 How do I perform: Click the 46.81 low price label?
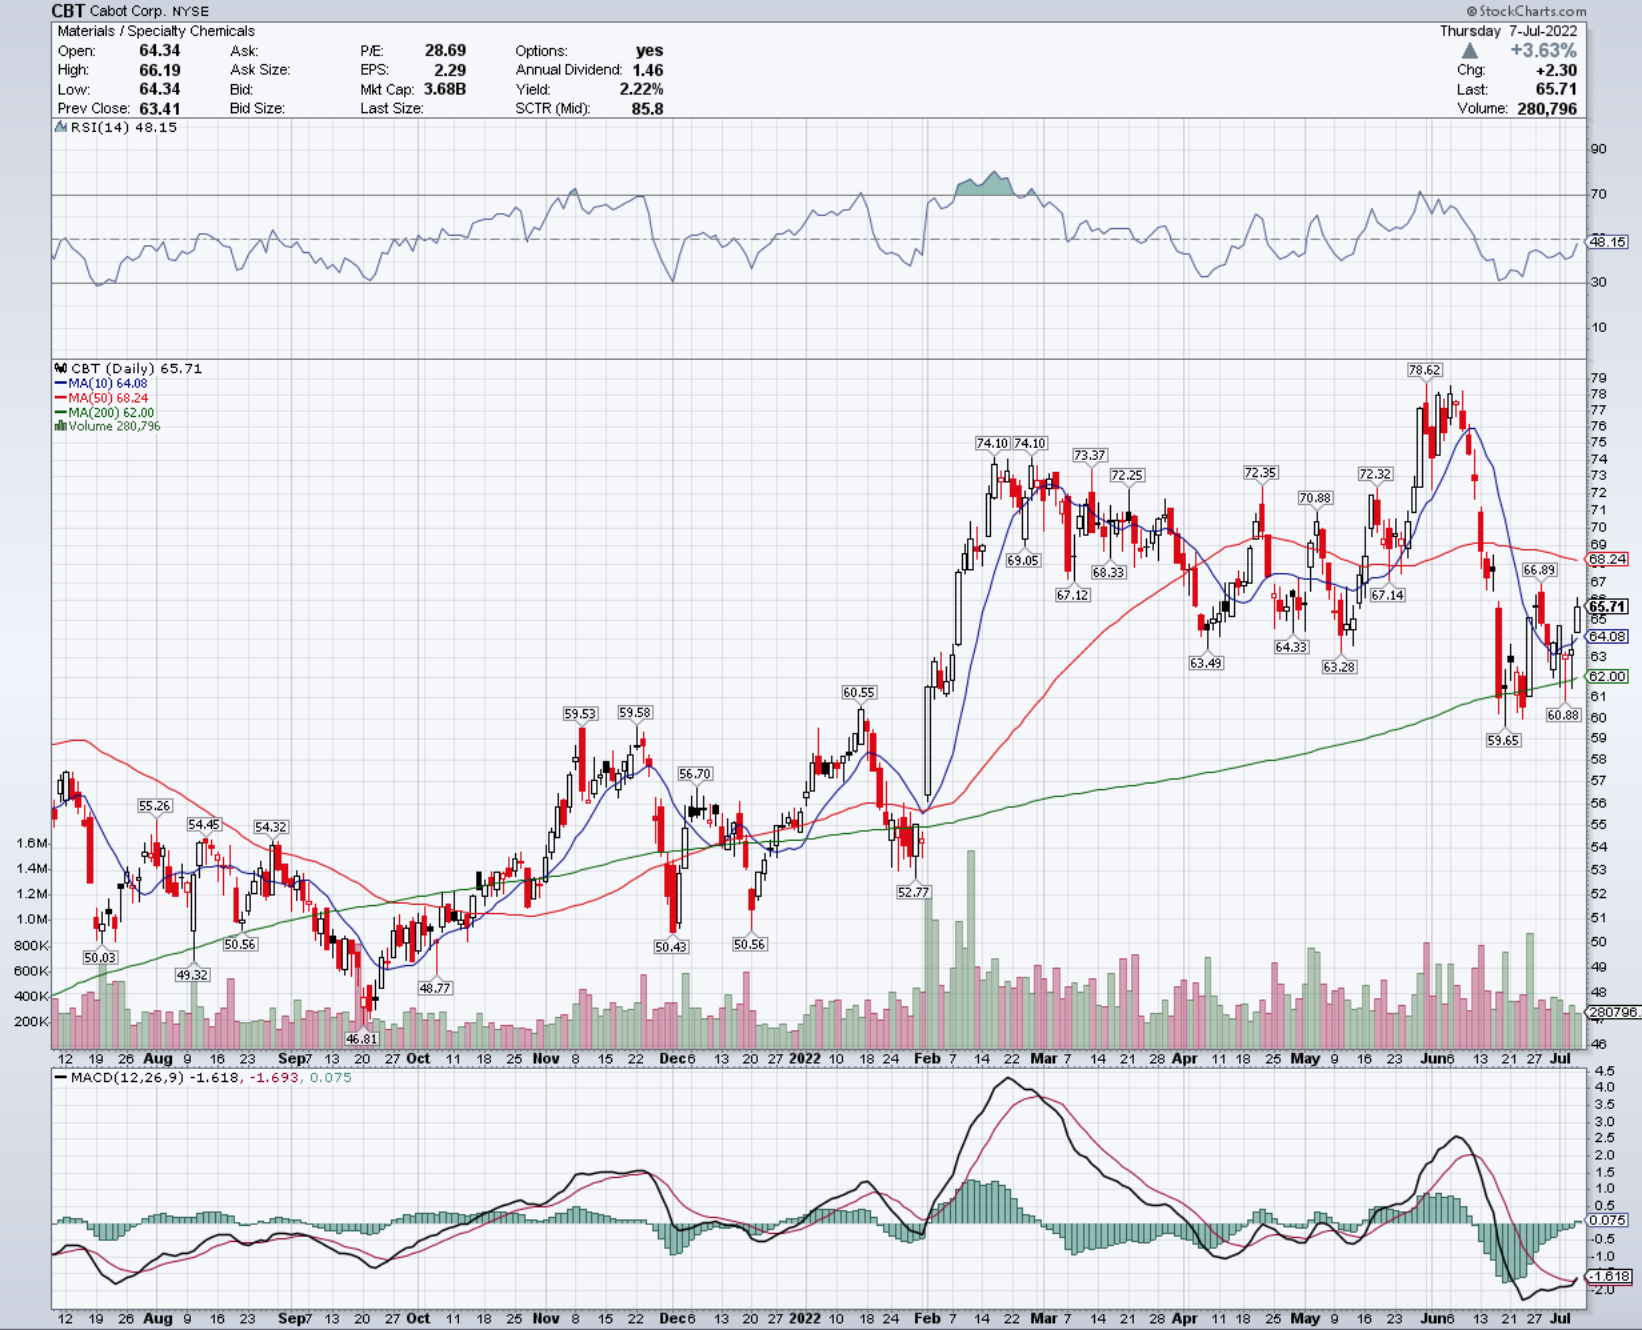click(361, 1039)
